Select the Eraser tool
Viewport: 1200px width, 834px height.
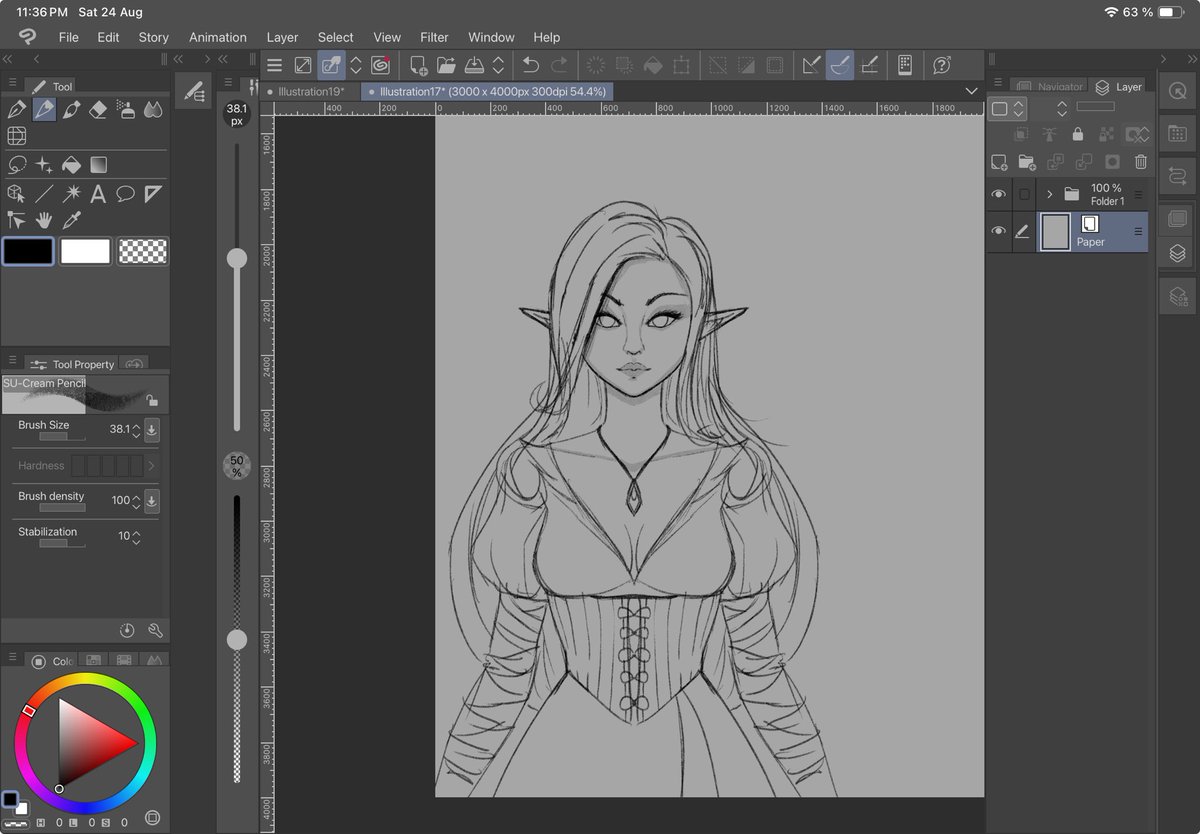click(x=98, y=109)
